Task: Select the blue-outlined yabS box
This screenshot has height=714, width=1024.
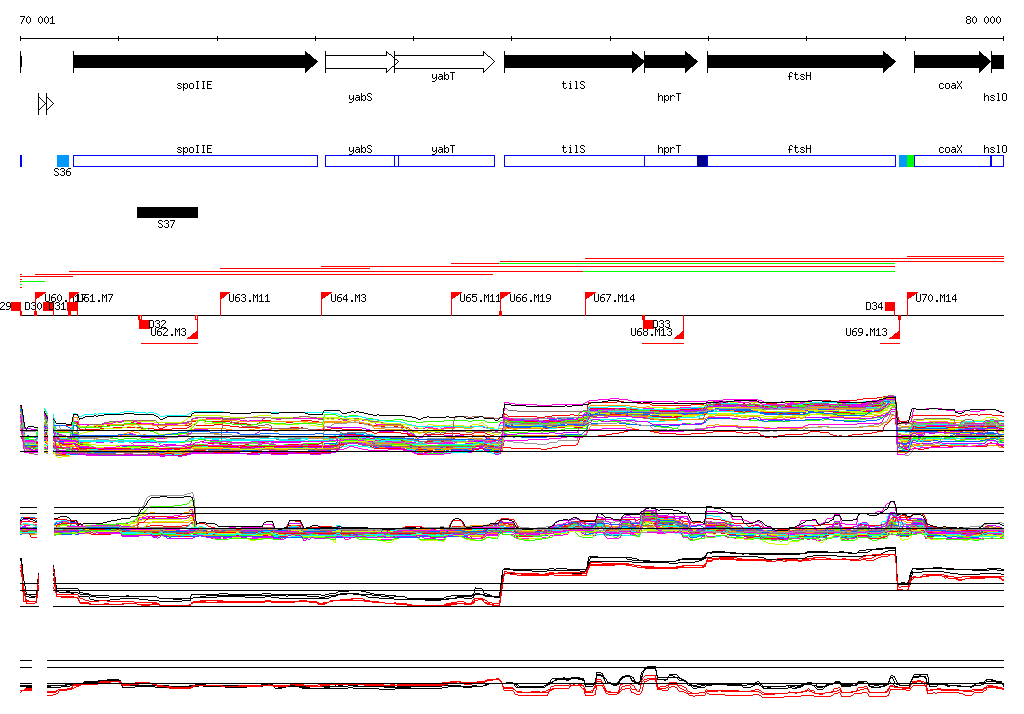Action: 360,161
